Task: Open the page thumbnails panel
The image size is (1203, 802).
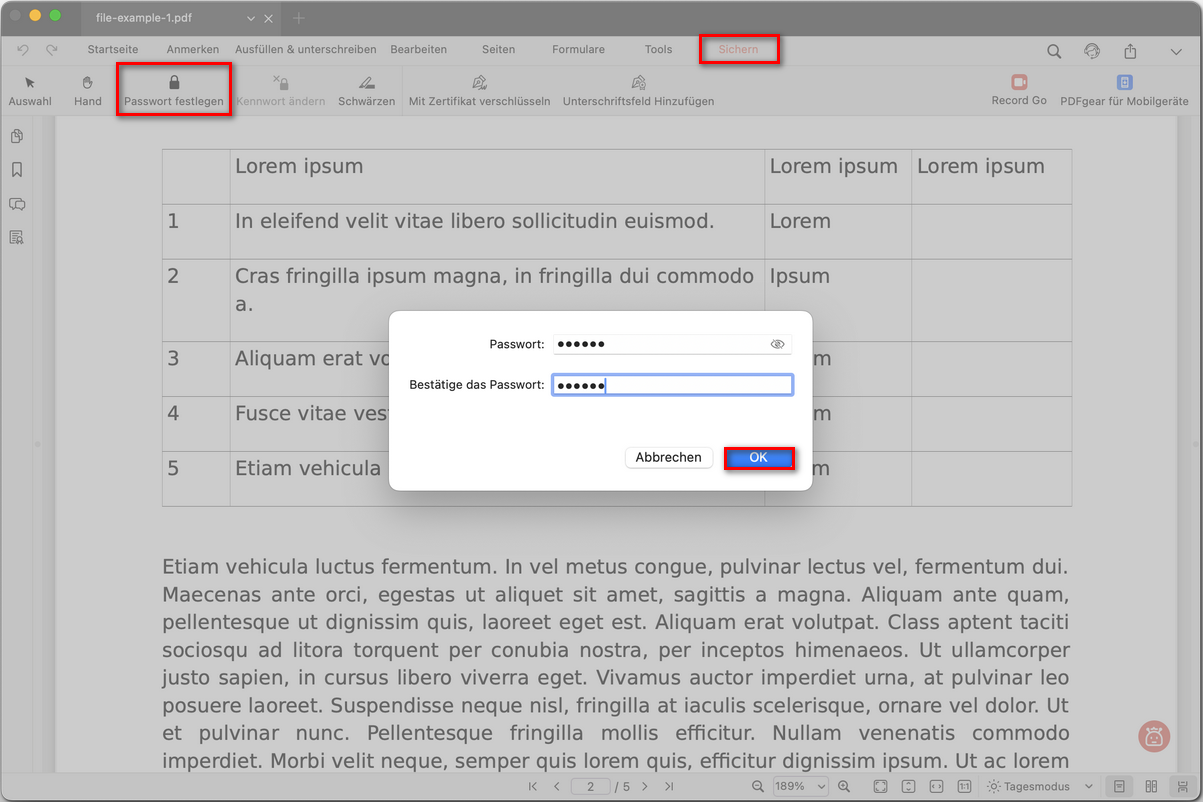Action: [x=16, y=136]
